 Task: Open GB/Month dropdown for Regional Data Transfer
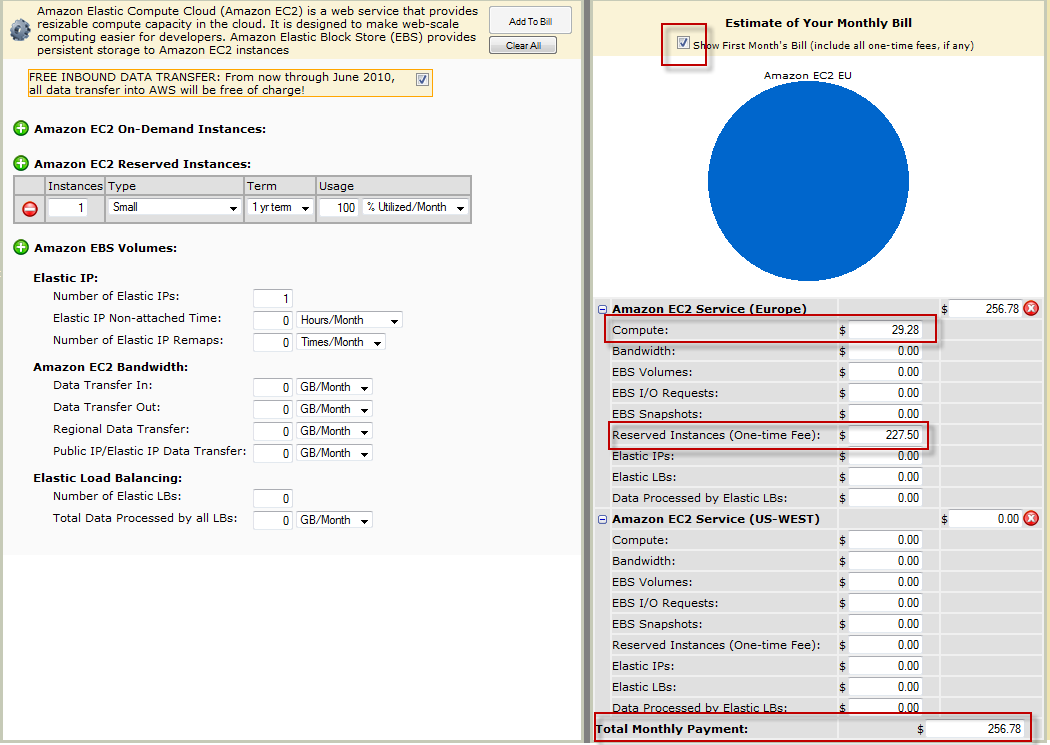click(334, 431)
